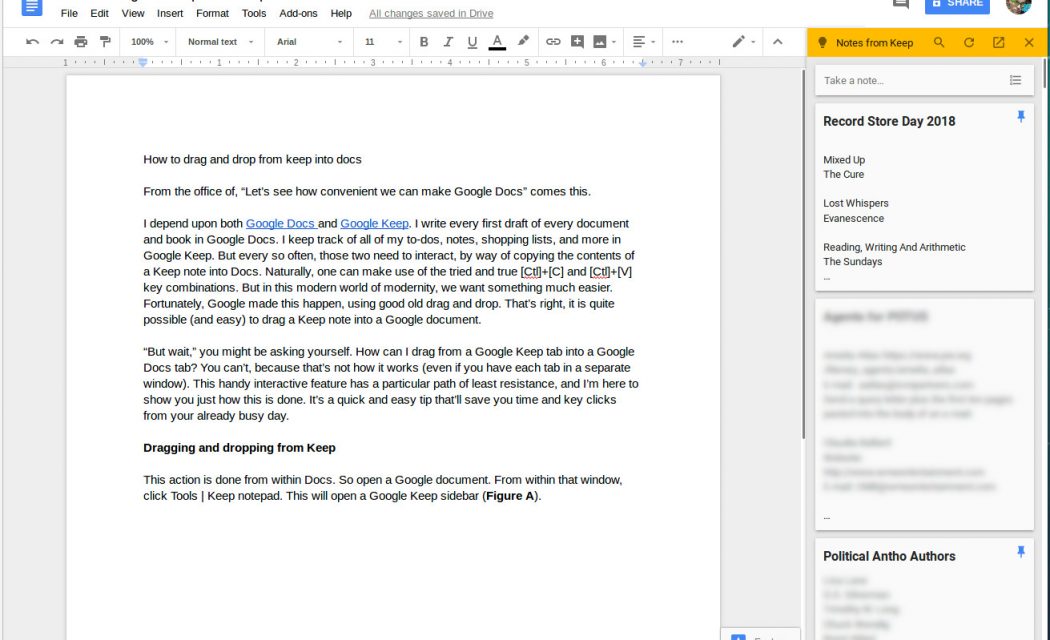Undo the last edit

click(x=32, y=42)
